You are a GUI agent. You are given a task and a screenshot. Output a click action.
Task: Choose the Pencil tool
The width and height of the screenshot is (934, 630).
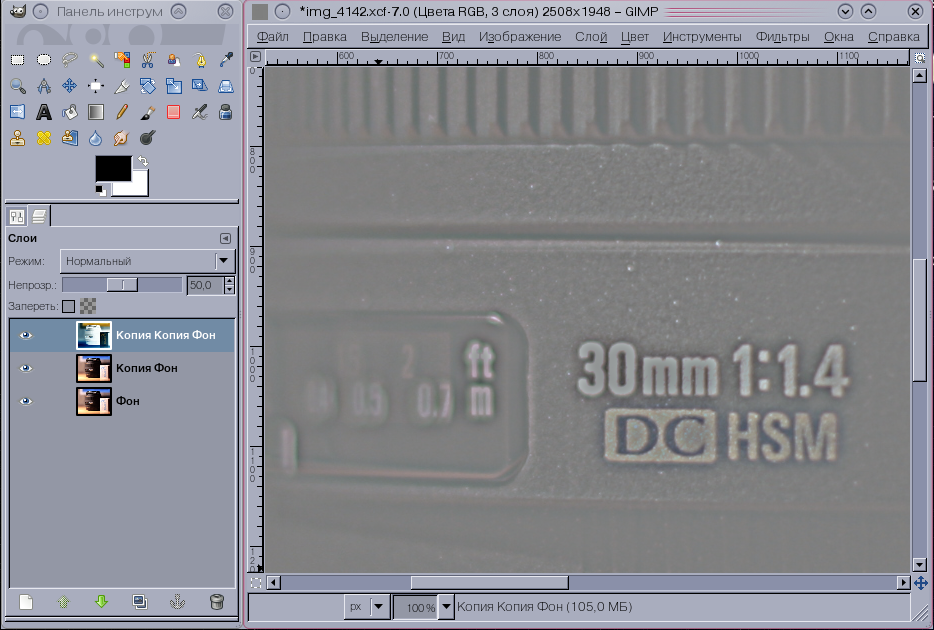pyautogui.click(x=122, y=112)
